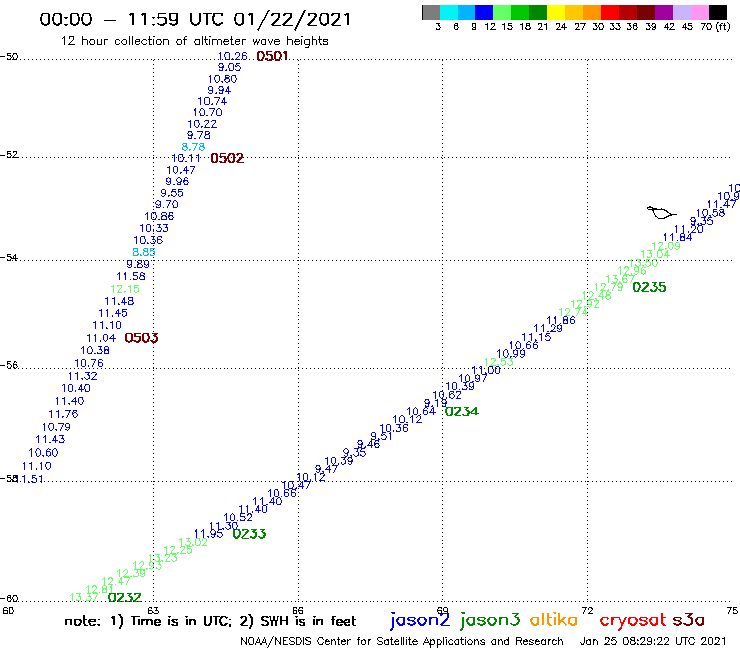Click the 0235 time marker

tap(649, 287)
